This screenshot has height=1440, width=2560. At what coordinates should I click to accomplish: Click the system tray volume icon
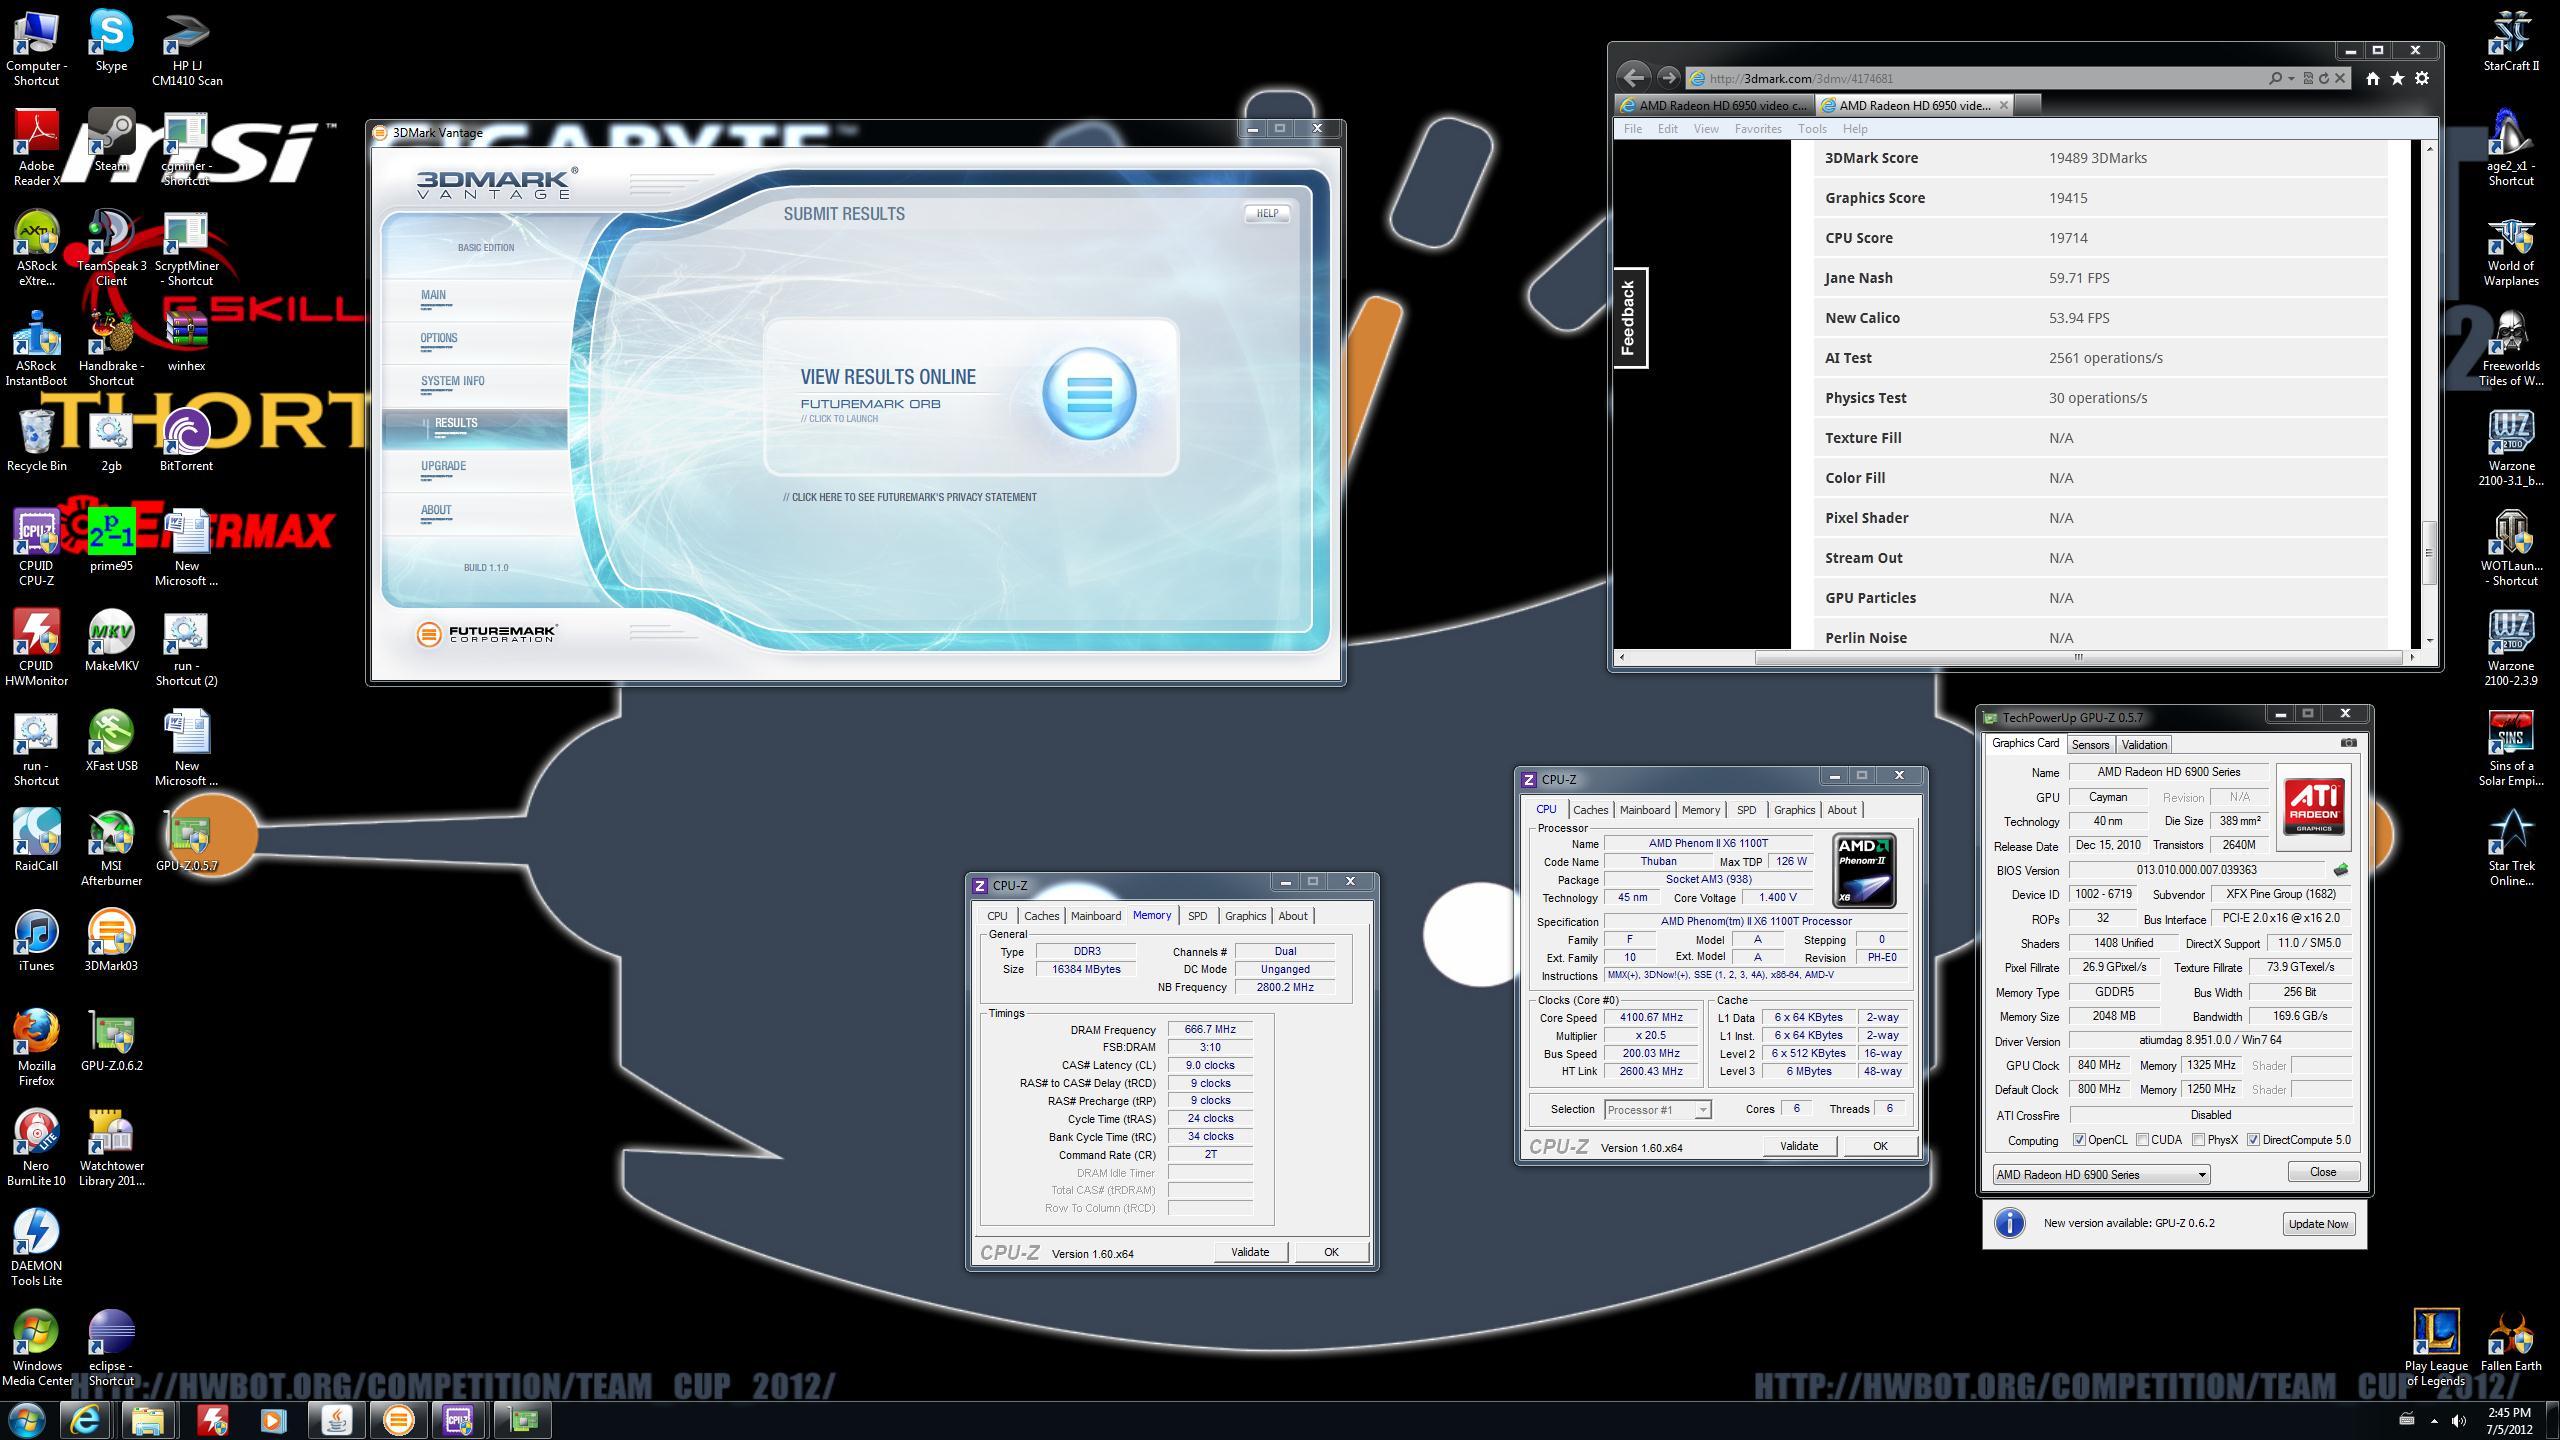(x=2459, y=1420)
